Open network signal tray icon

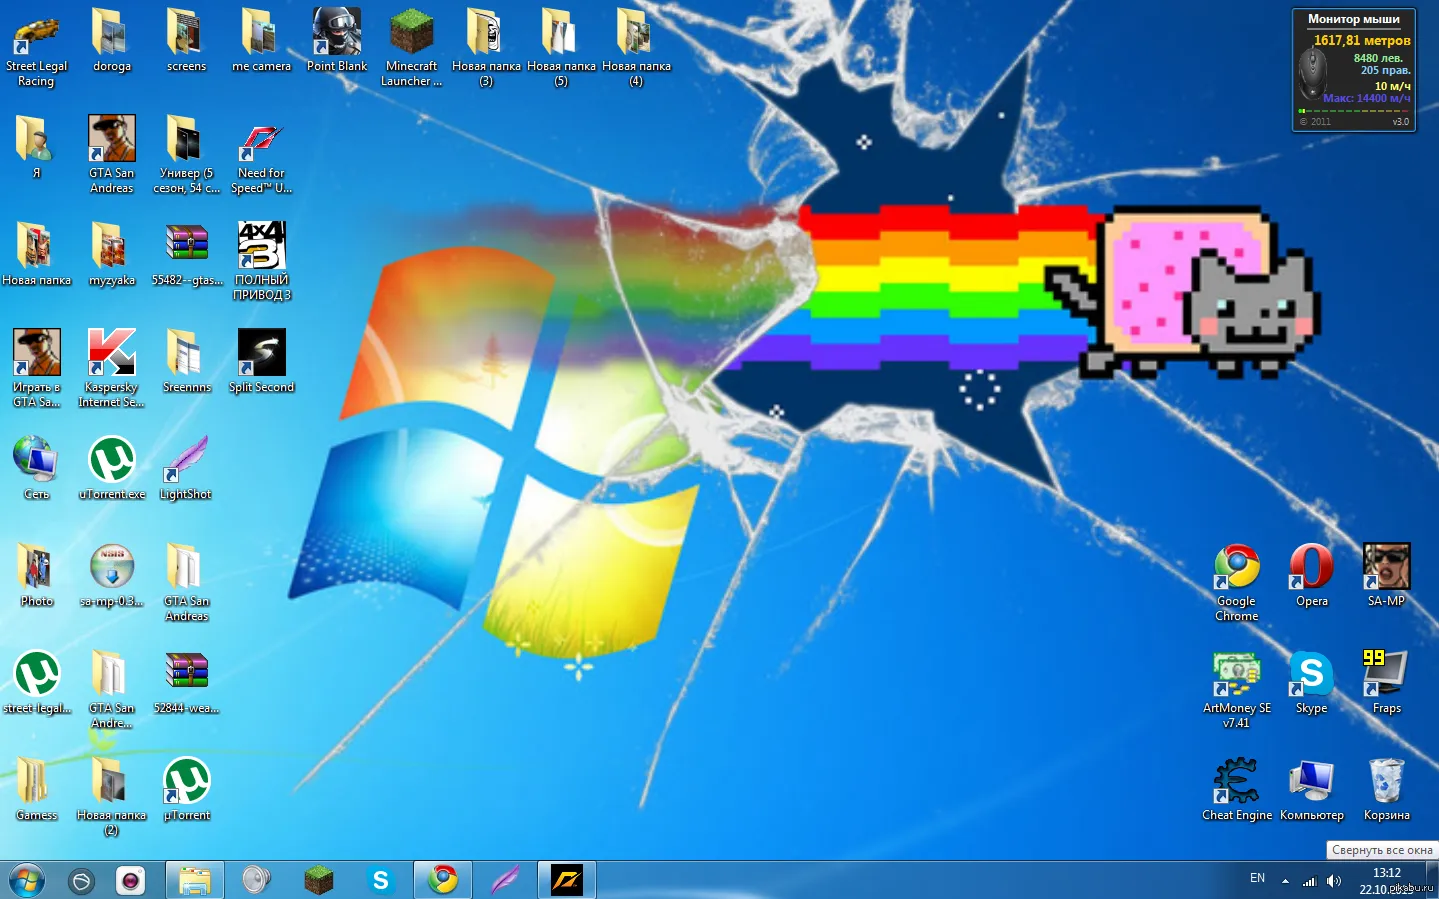click(1309, 881)
